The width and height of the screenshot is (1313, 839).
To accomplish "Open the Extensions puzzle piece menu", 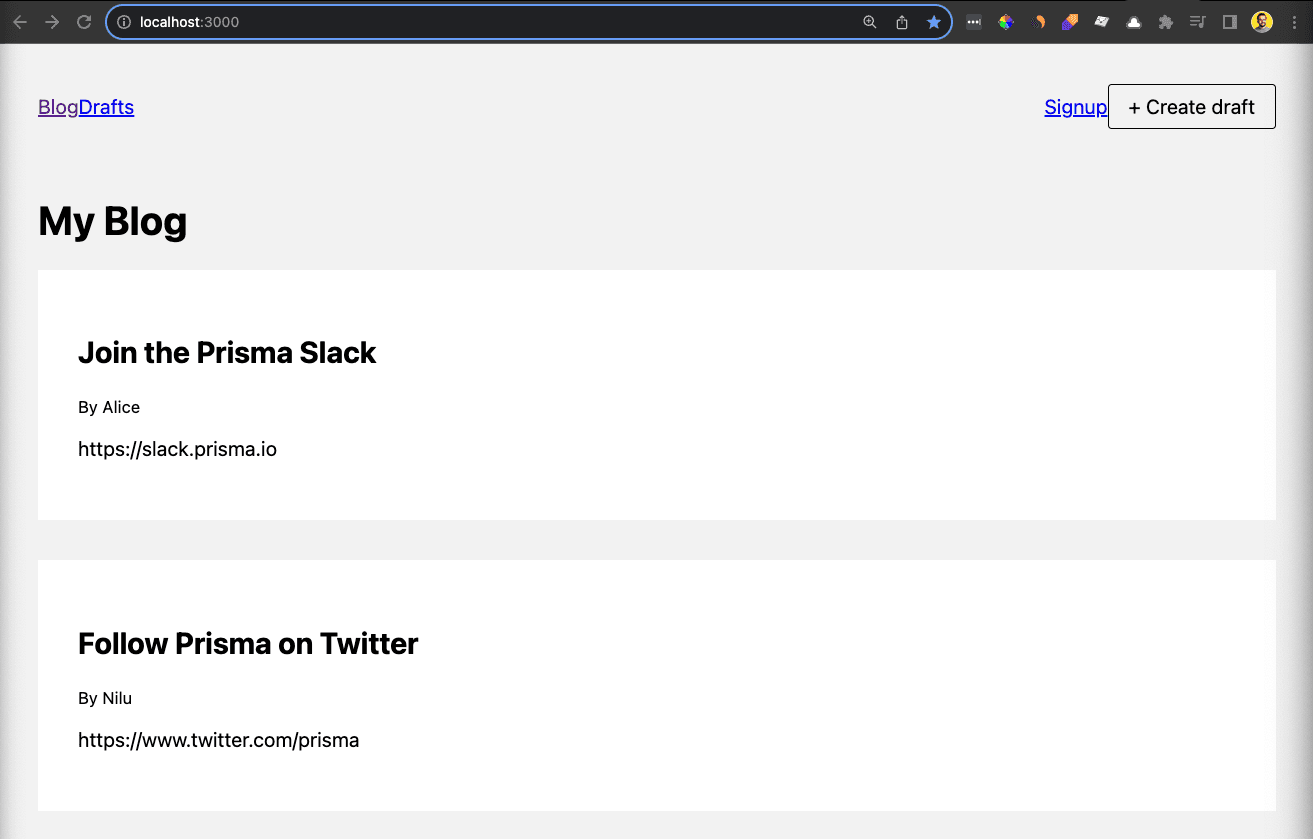I will tap(1165, 22).
